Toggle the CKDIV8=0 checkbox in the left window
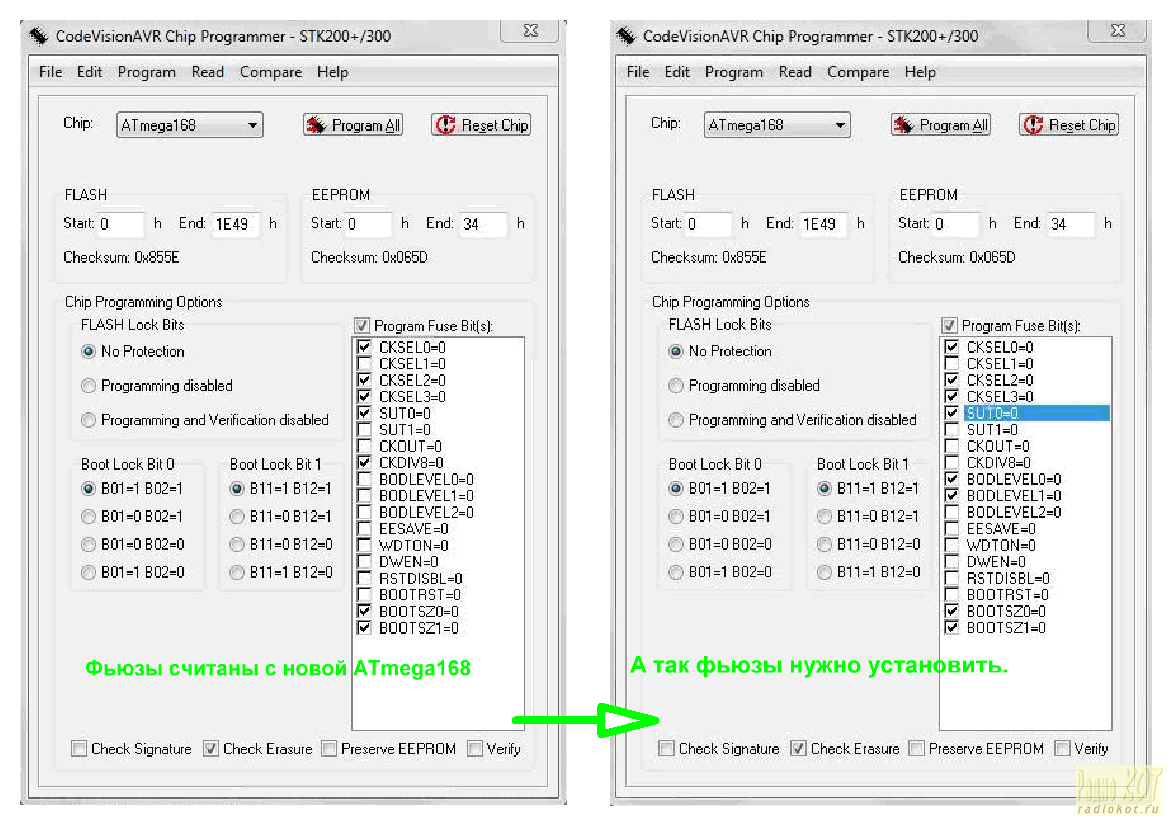 click(364, 462)
